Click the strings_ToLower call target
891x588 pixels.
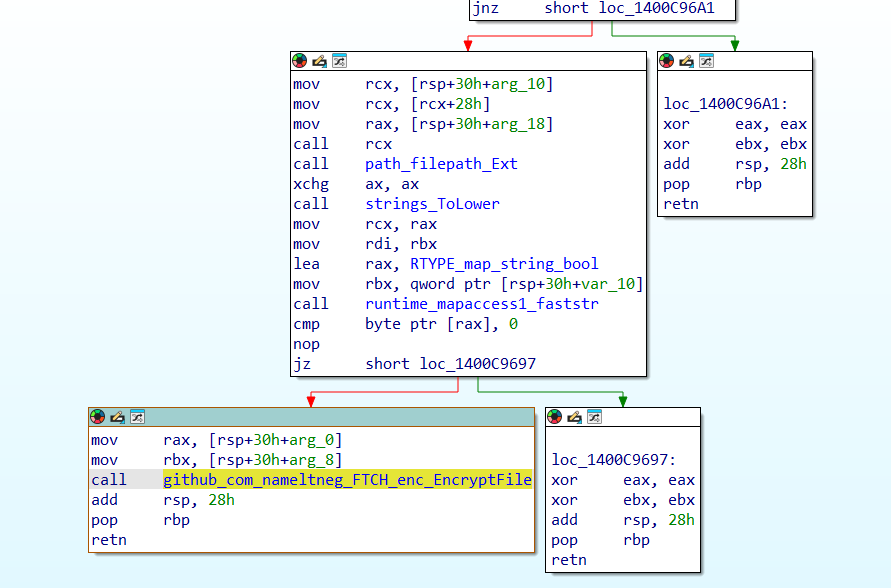click(x=432, y=204)
